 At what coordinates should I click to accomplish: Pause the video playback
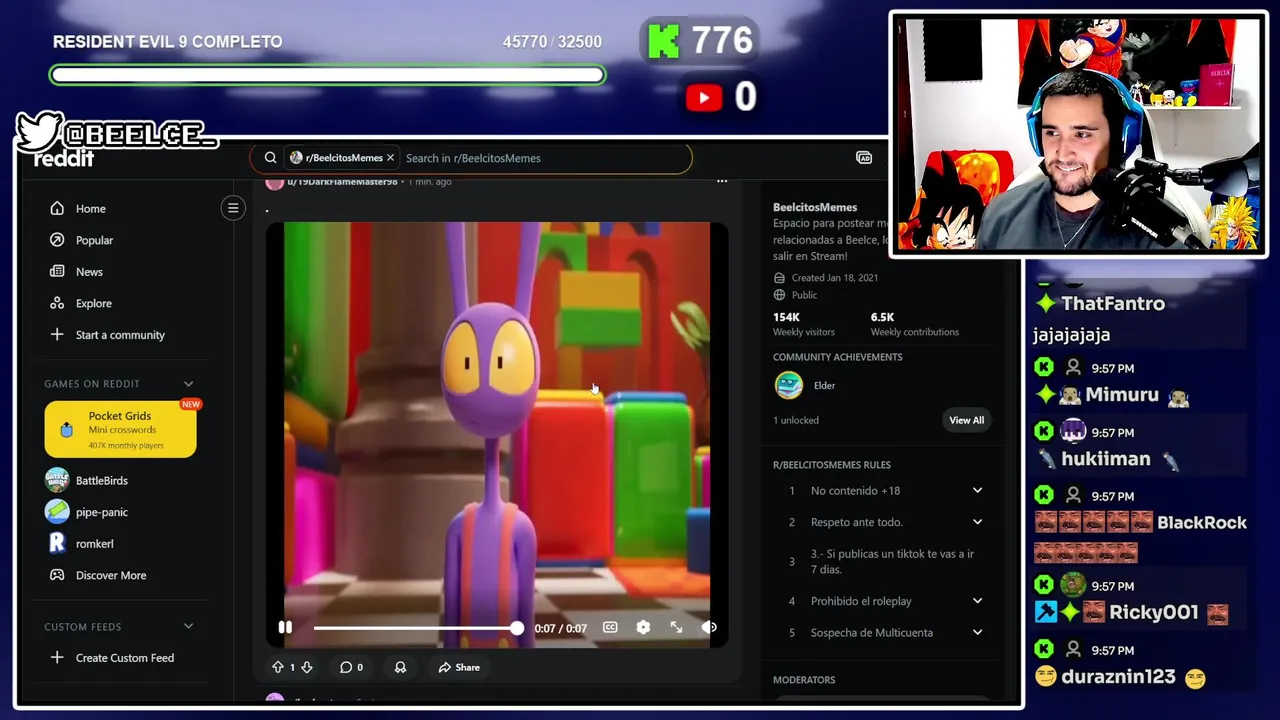pos(285,627)
